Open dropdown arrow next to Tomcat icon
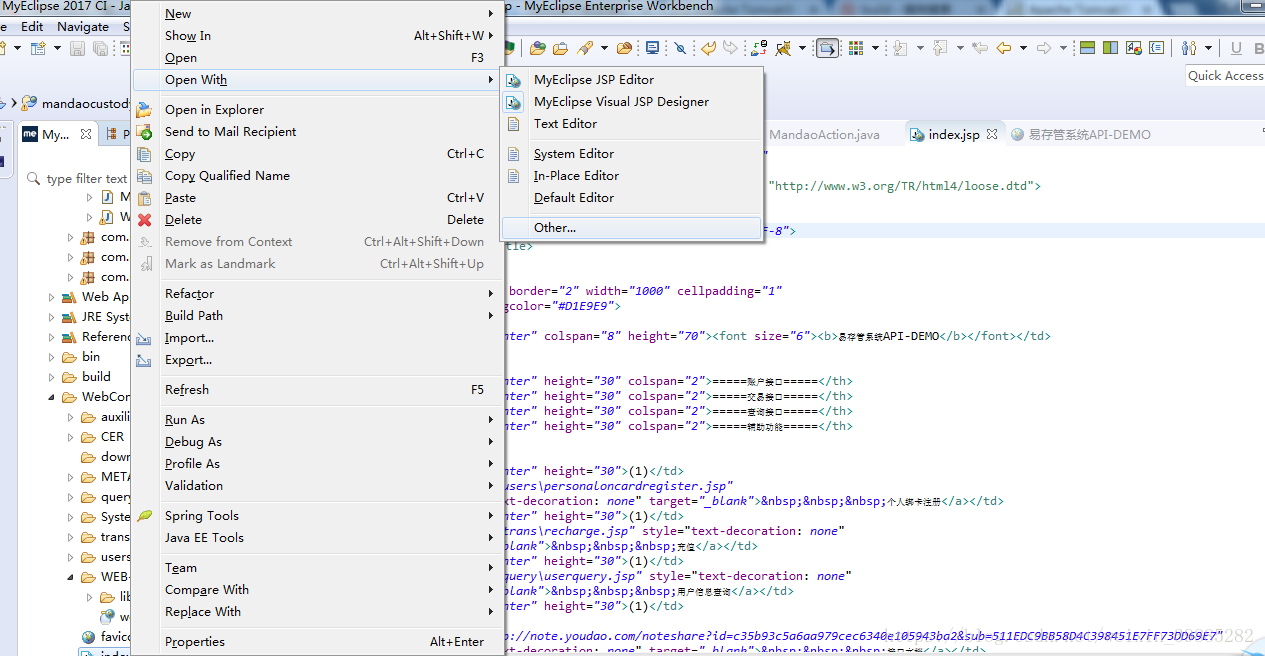The width and height of the screenshot is (1265, 656). pyautogui.click(x=801, y=48)
